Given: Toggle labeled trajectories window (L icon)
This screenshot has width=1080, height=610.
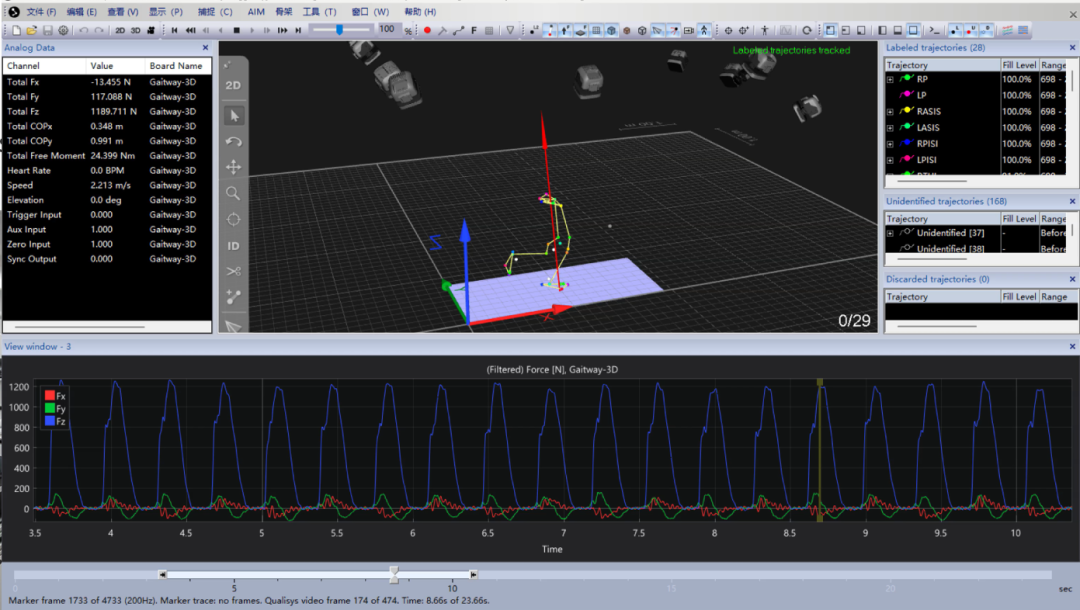Looking at the screenshot, I should 955,30.
